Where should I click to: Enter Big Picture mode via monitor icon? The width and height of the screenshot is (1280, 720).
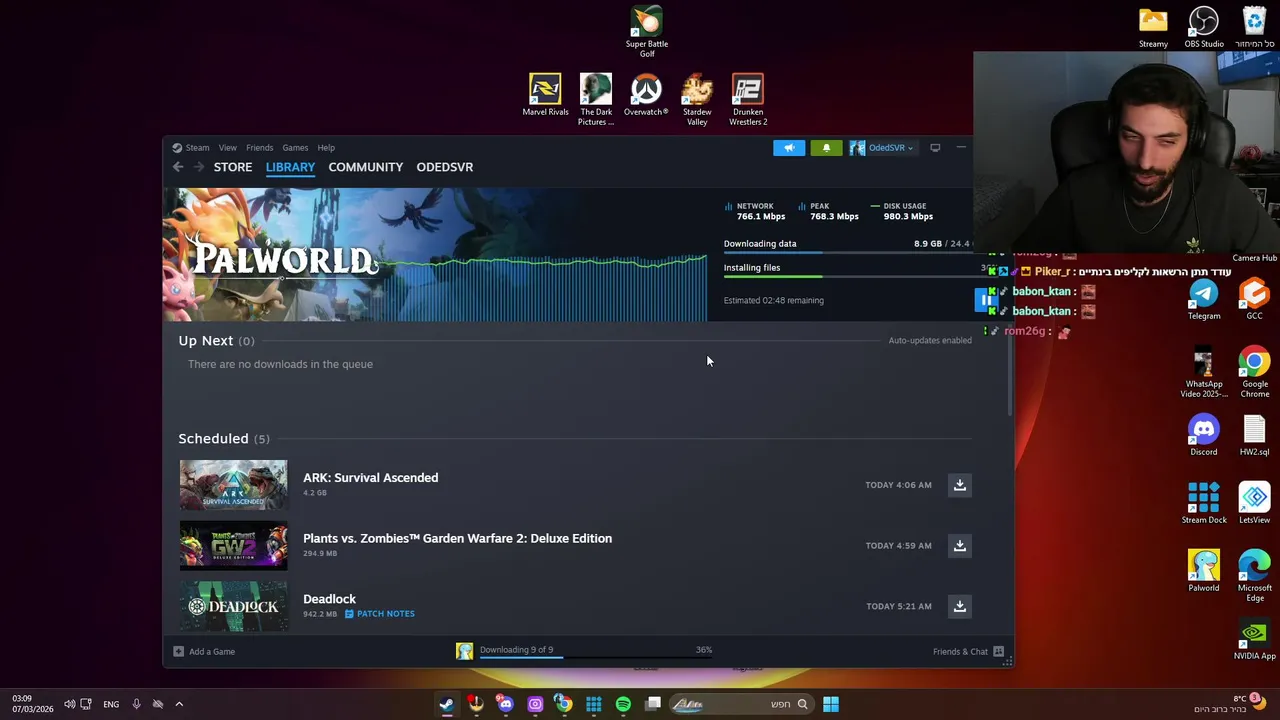pos(935,148)
